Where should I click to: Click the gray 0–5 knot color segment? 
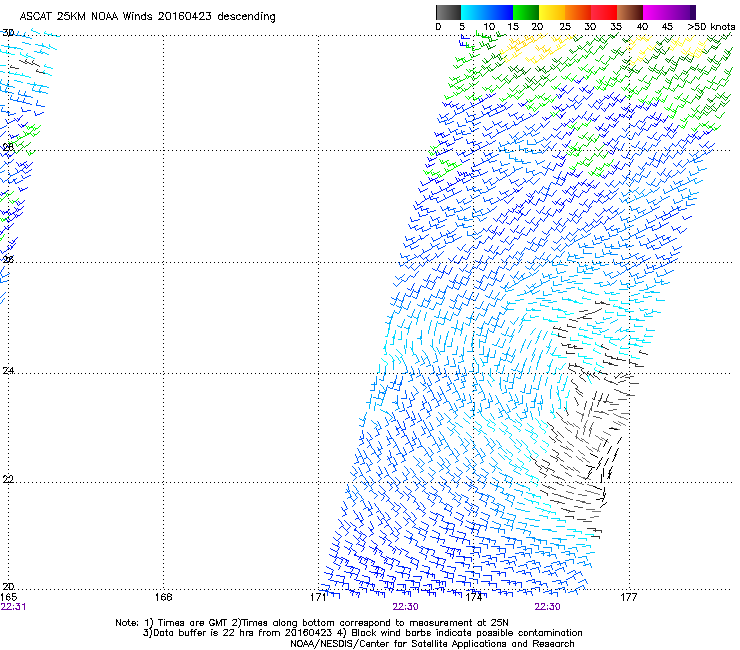pyautogui.click(x=448, y=12)
